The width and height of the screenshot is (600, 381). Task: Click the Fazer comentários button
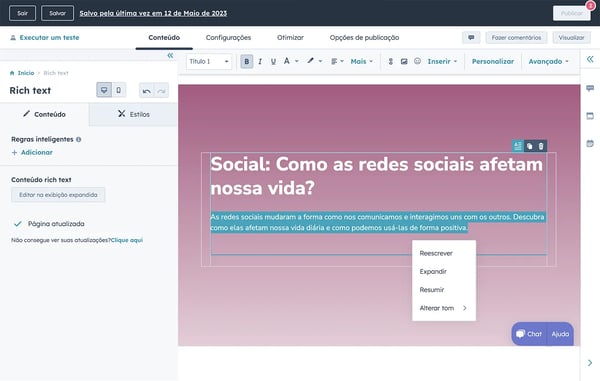pos(516,37)
